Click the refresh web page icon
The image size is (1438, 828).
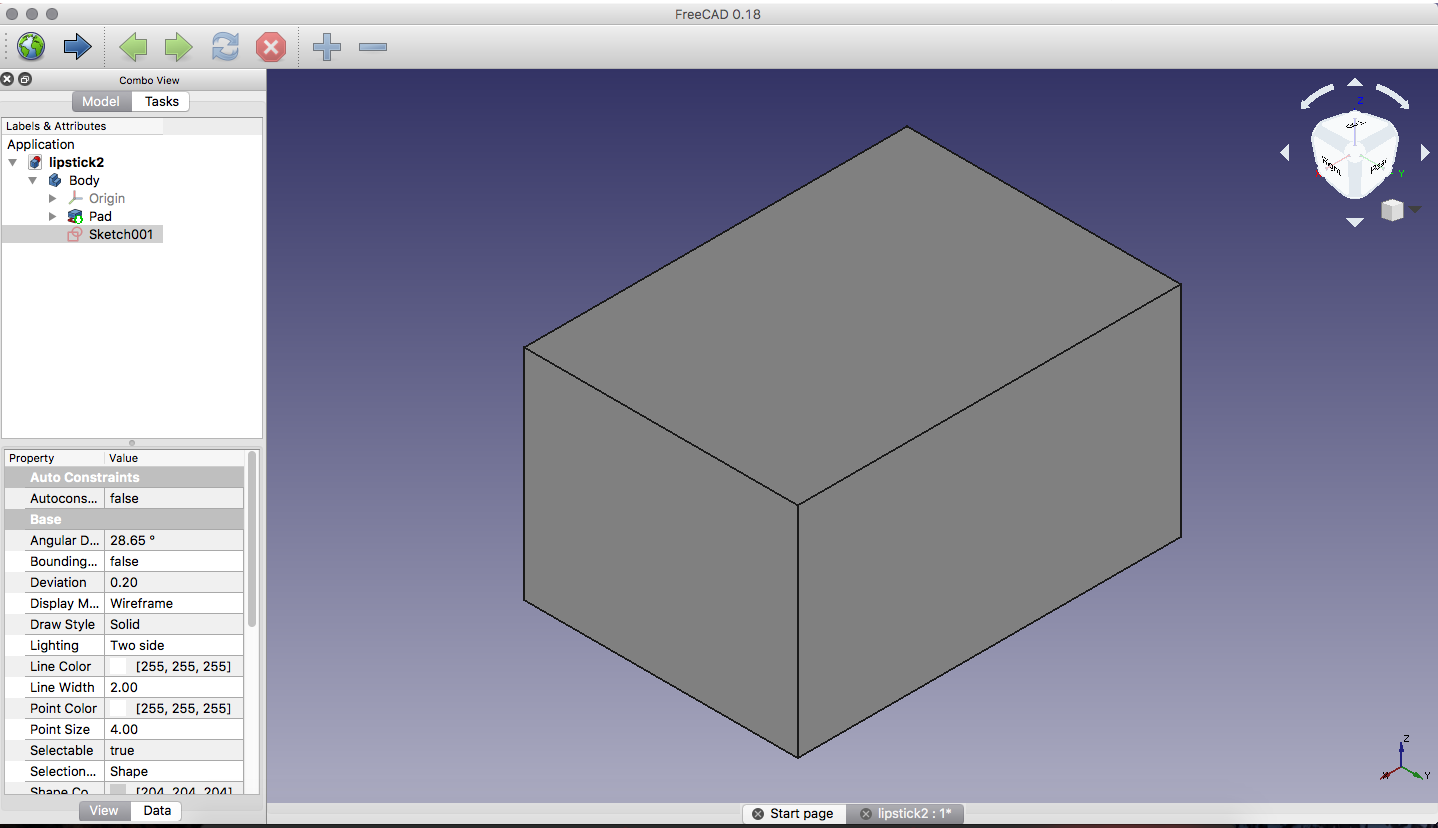(x=225, y=46)
